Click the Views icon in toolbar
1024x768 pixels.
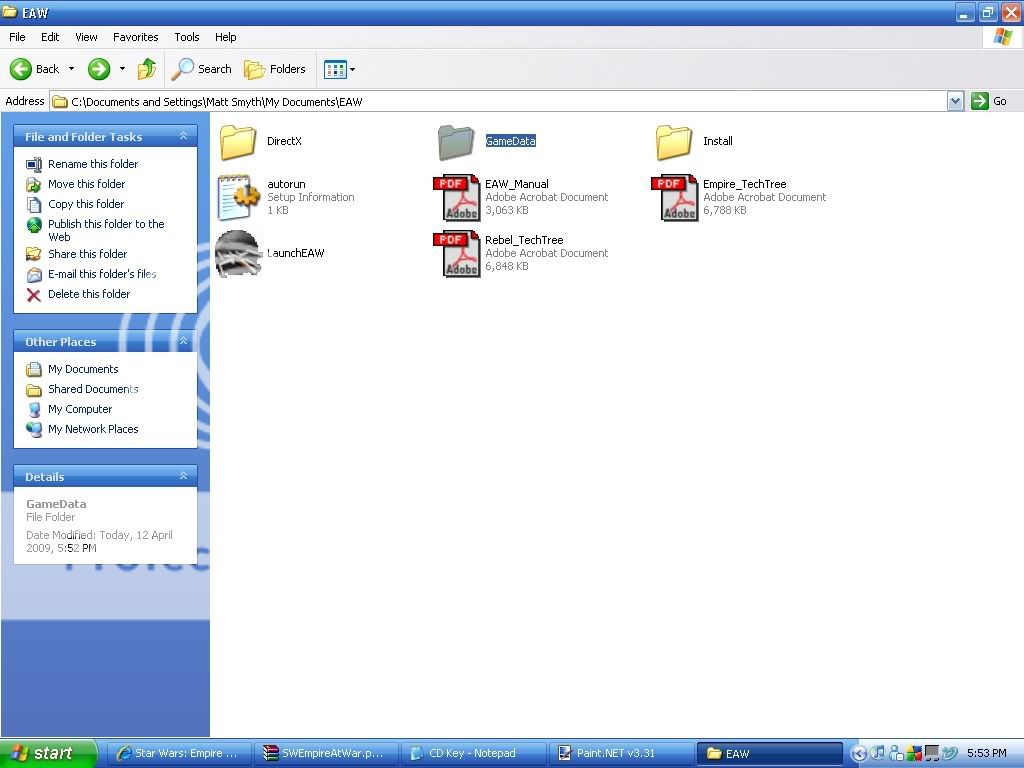coord(335,69)
